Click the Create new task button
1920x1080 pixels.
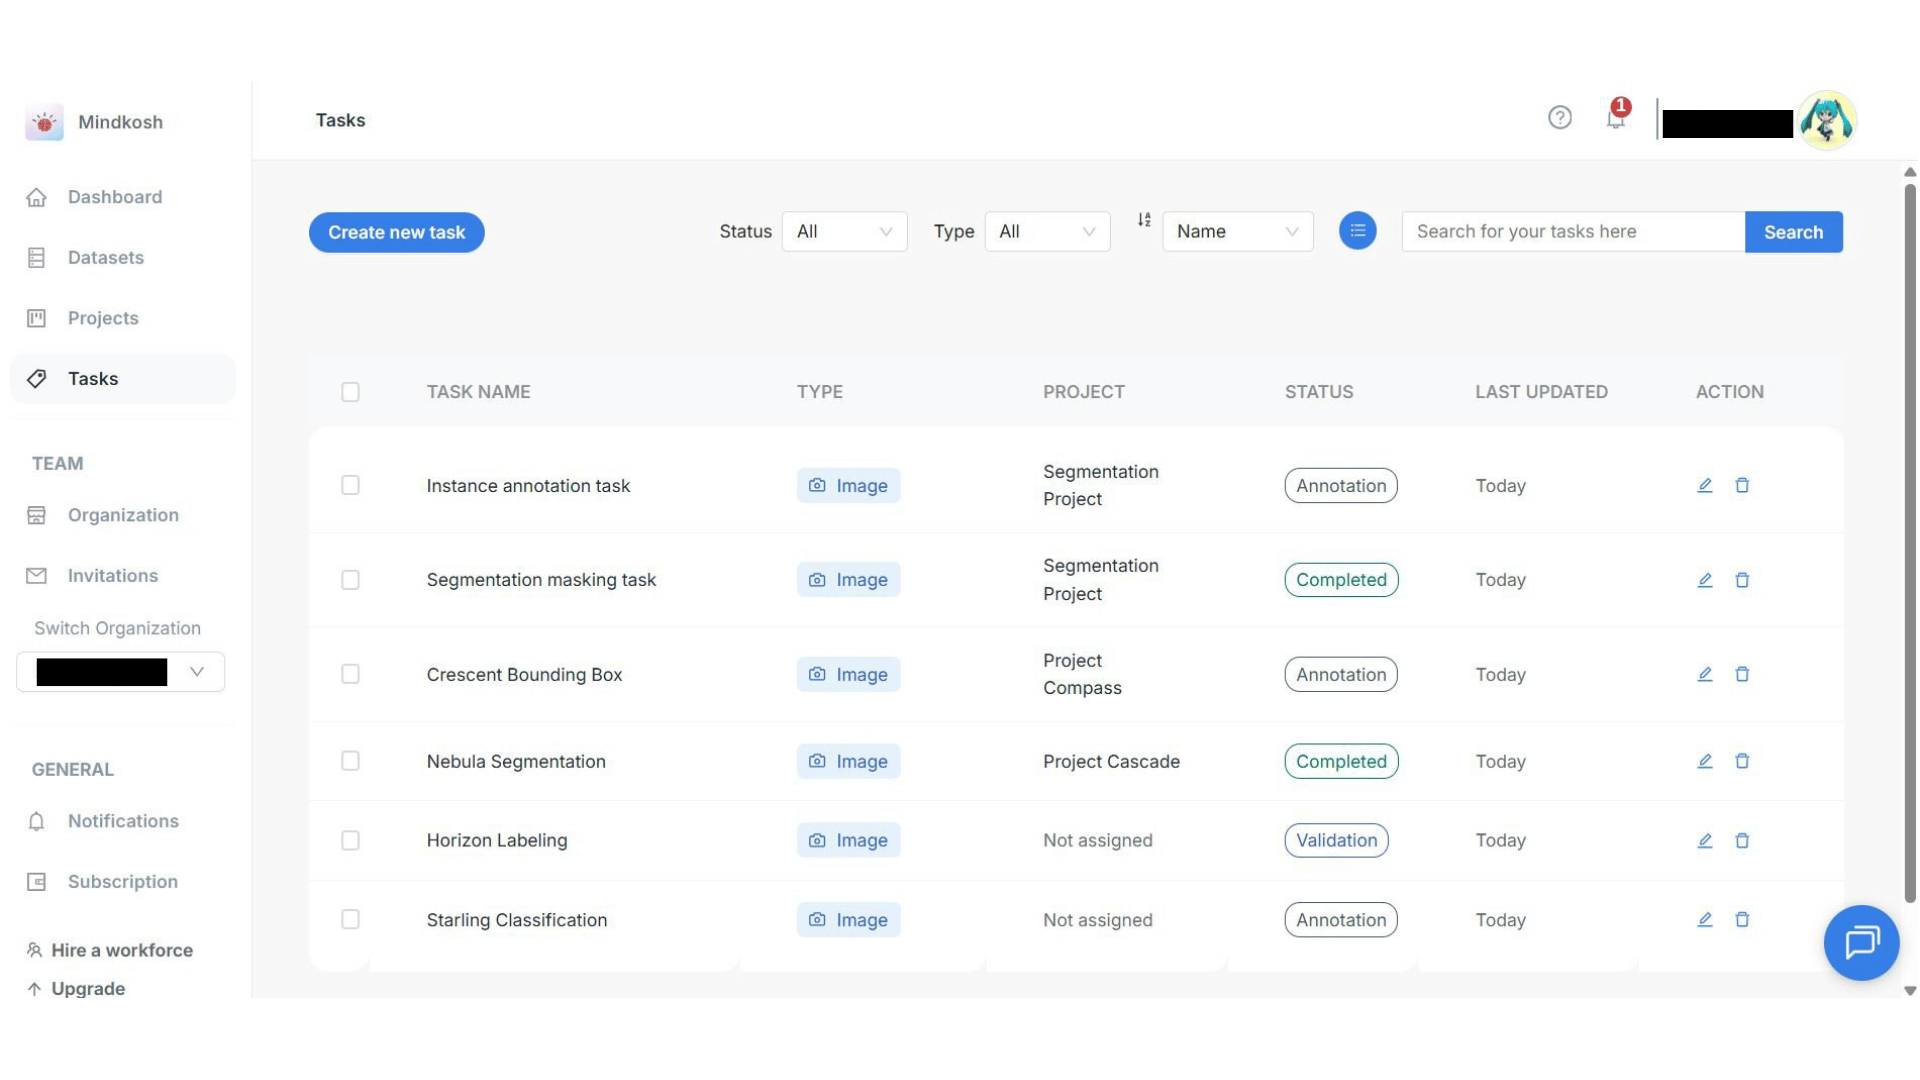tap(396, 232)
